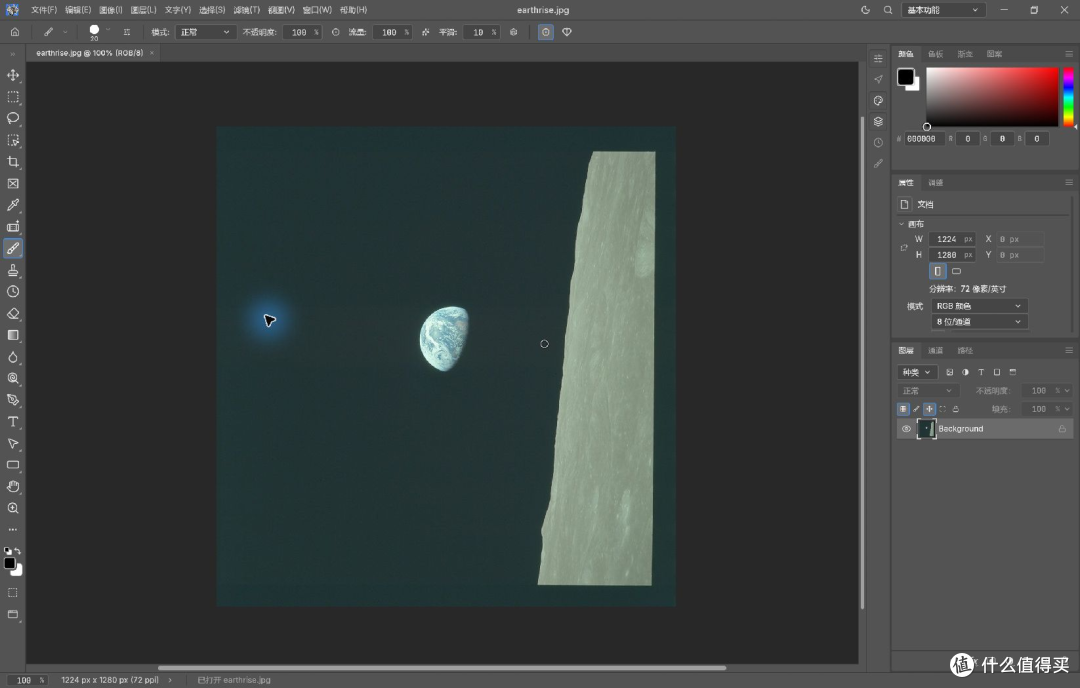Image resolution: width=1080 pixels, height=688 pixels.
Task: Open the RGB 颜色 mode dropdown
Action: coord(979,306)
